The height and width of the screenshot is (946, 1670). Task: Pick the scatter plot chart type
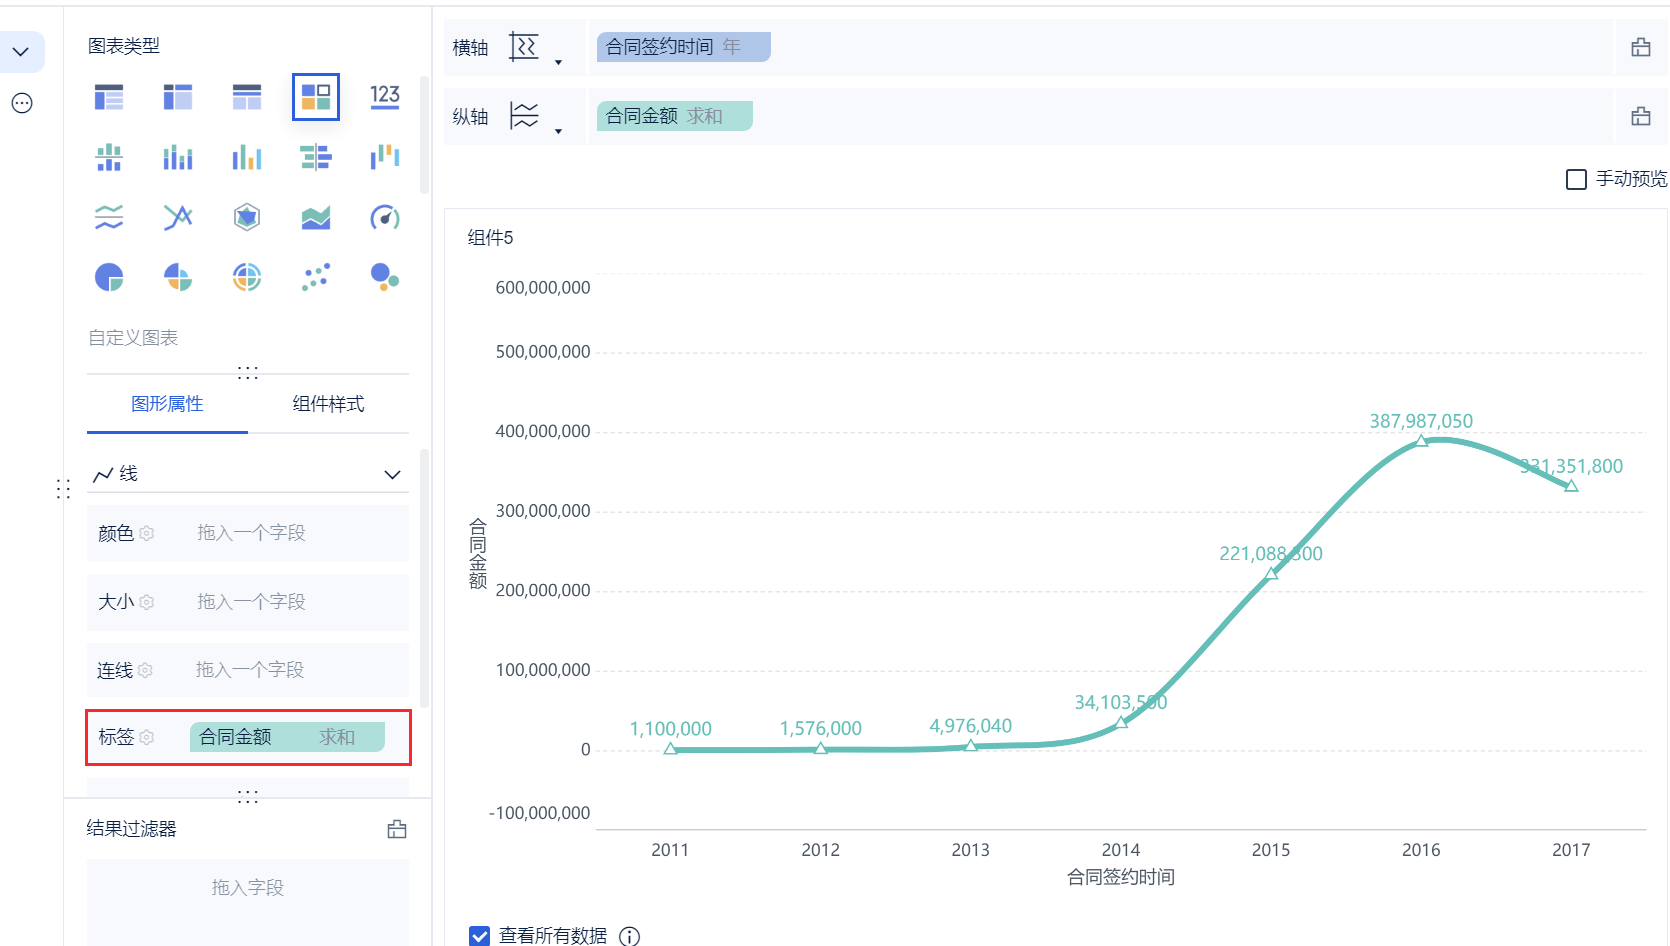click(x=316, y=277)
